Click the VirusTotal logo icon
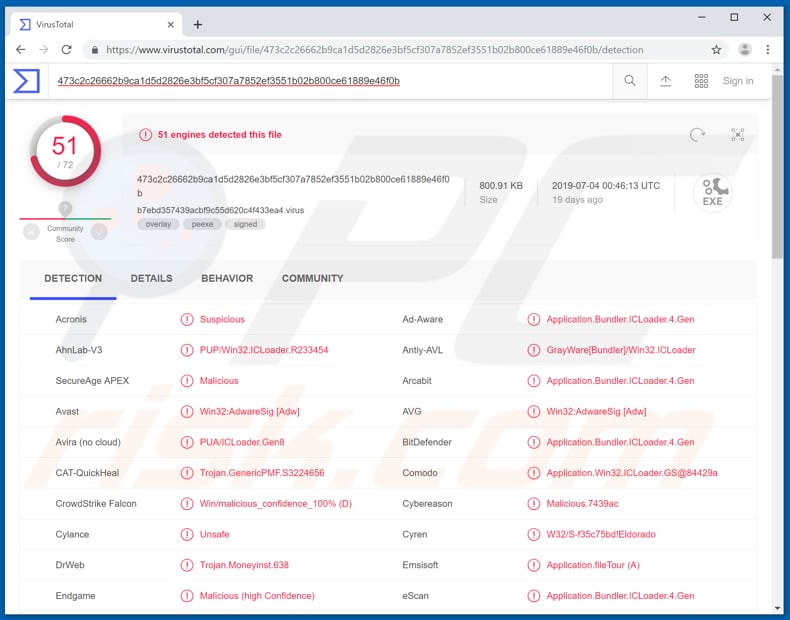790x620 pixels. pos(26,81)
